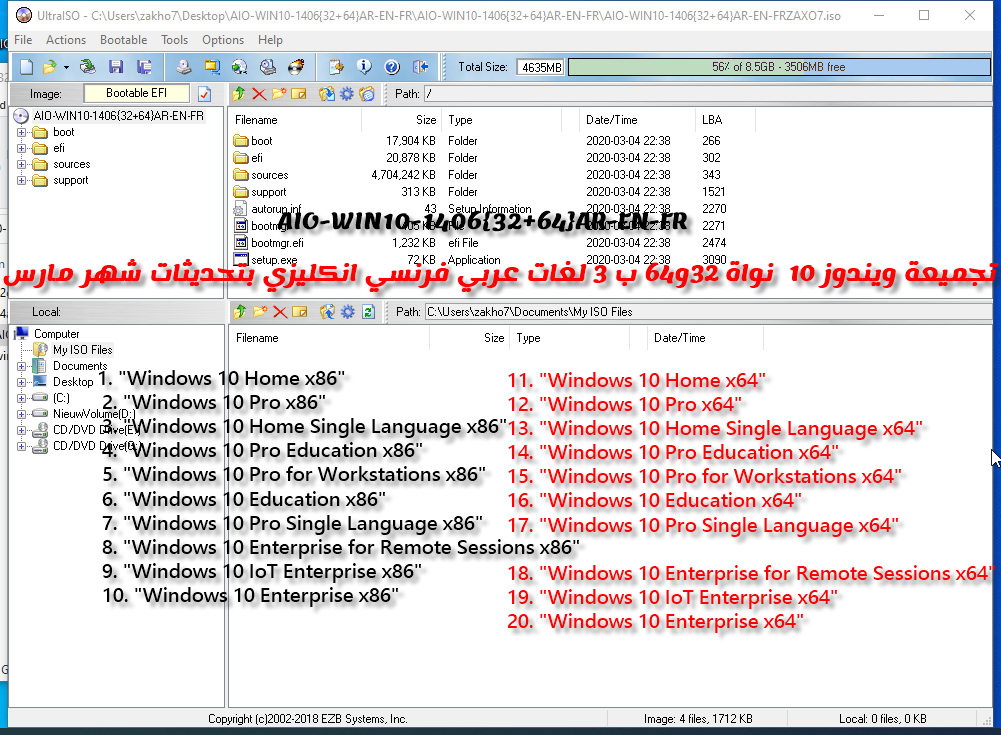Click the Rename icon in Local pane toolbar

pos(299,312)
